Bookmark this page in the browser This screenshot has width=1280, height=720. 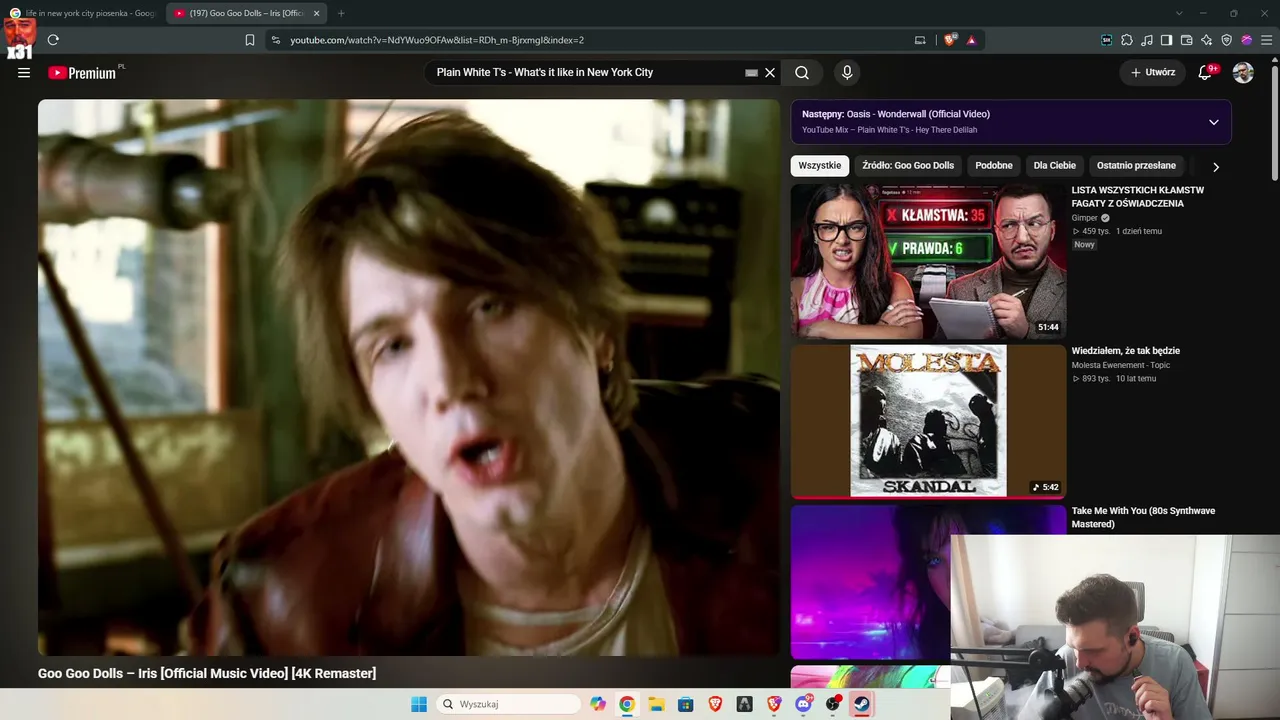(x=250, y=40)
